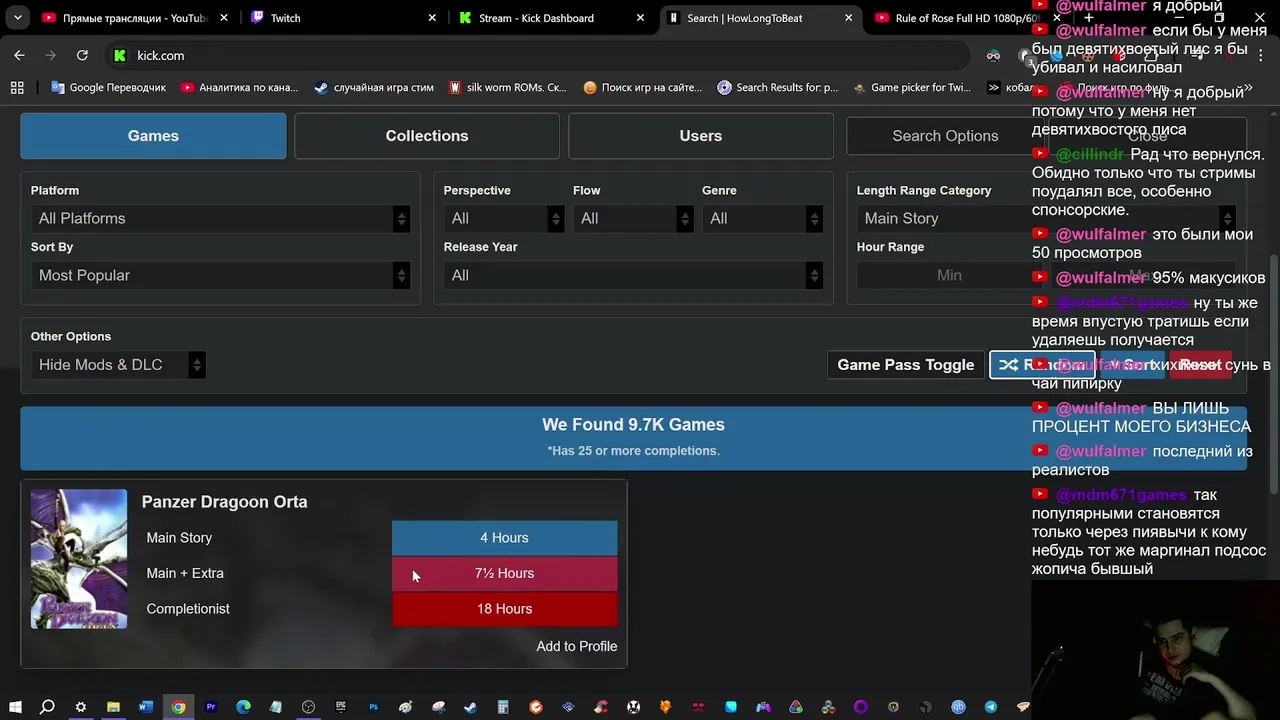
Task: Open the Google Переводчик bookmark
Action: coord(109,87)
